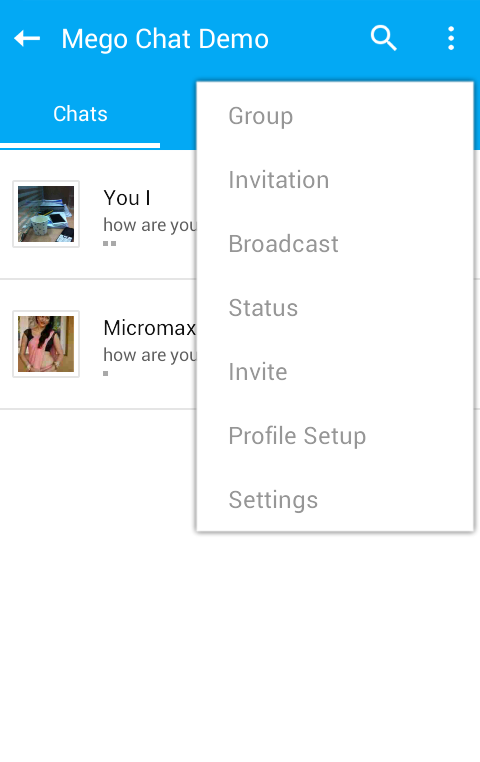Open the You I chat conversation
Screen dimensions: 480x762
[x=99, y=214]
